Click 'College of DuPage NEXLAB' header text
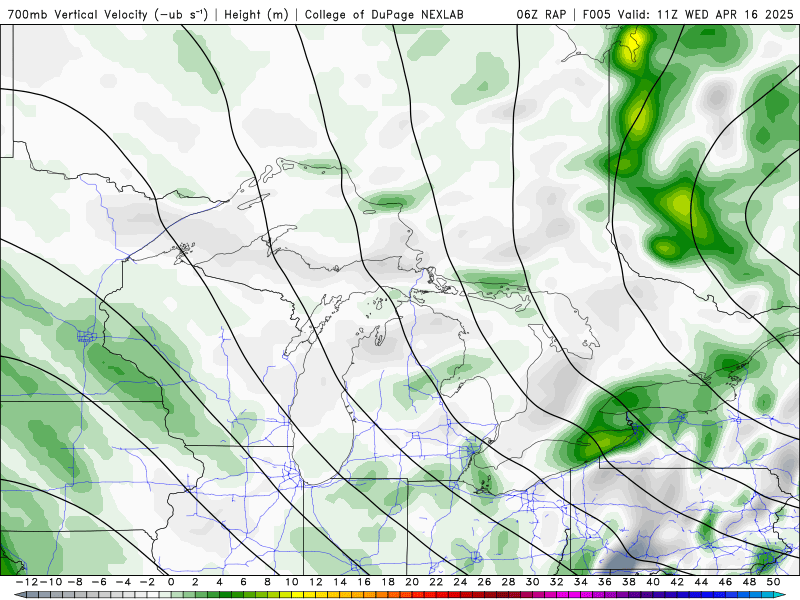 pyautogui.click(x=384, y=14)
